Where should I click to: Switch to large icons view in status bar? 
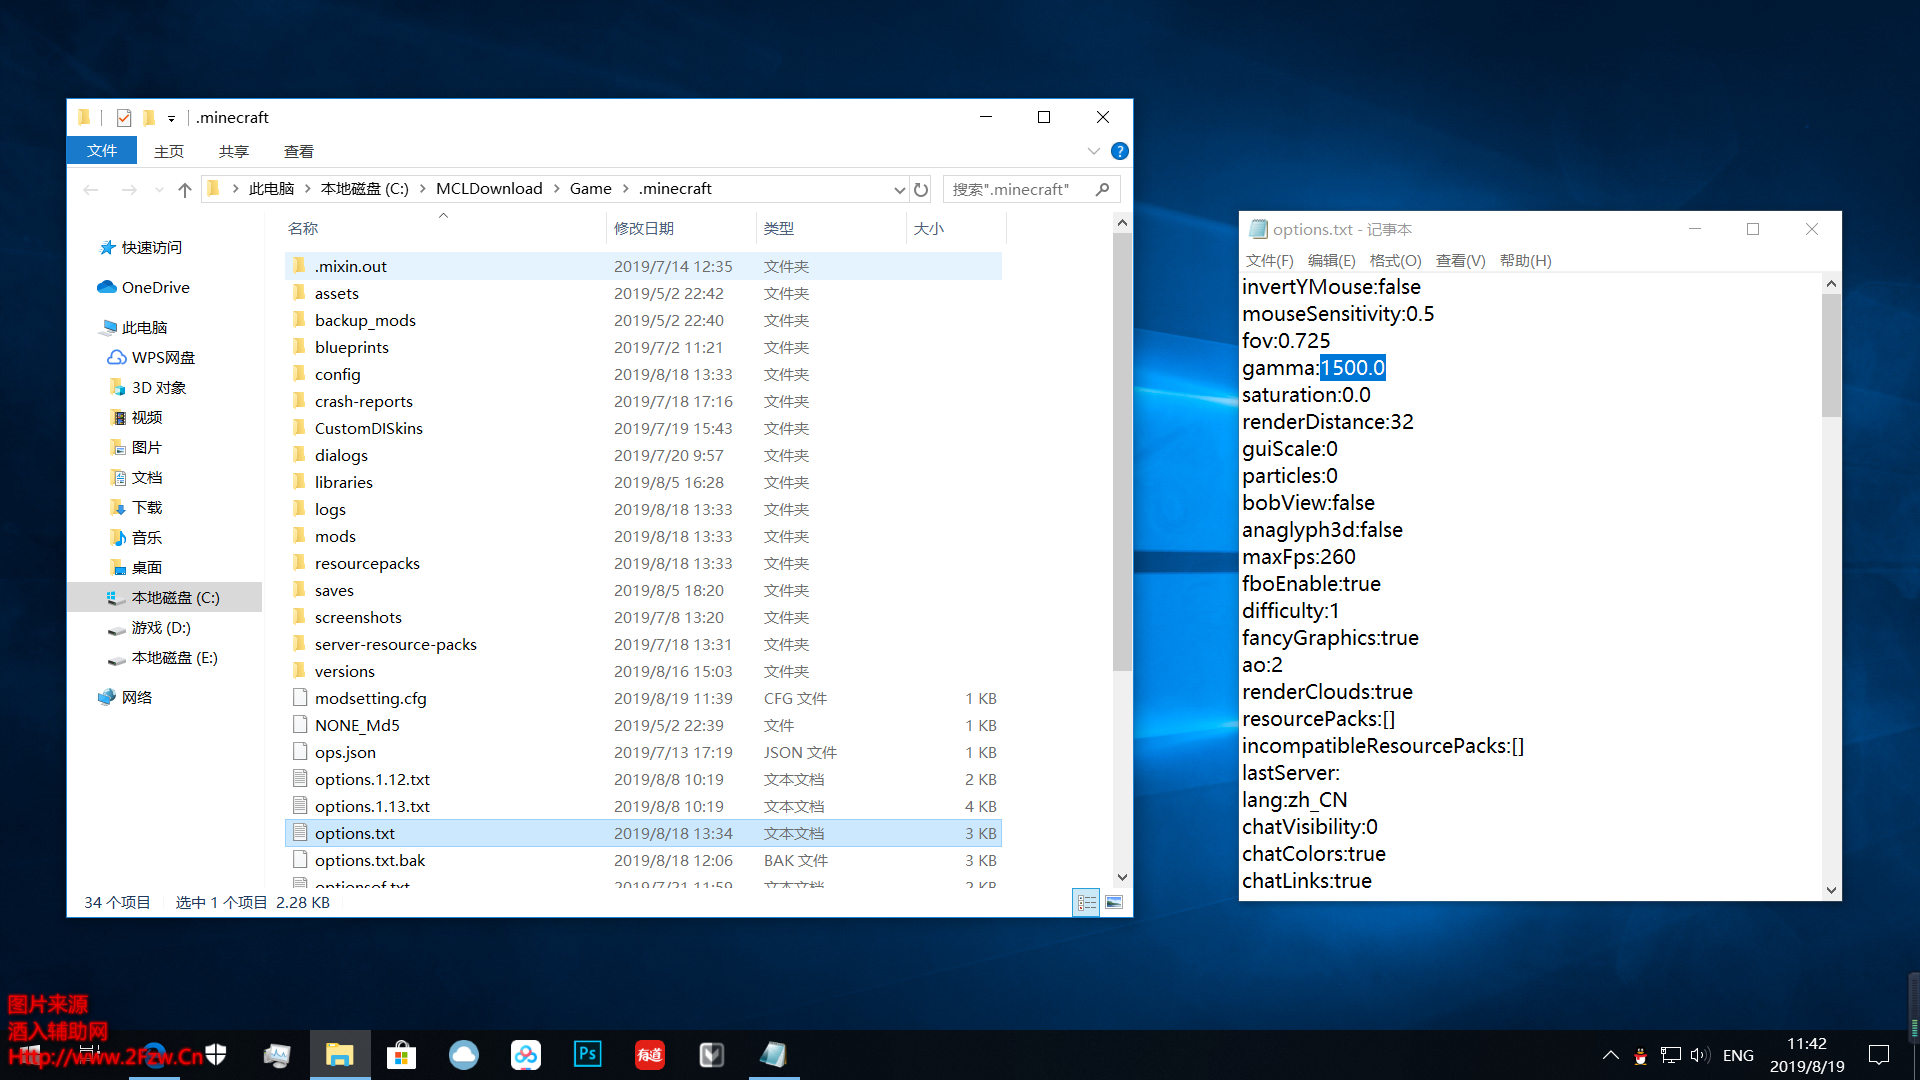pos(1113,902)
